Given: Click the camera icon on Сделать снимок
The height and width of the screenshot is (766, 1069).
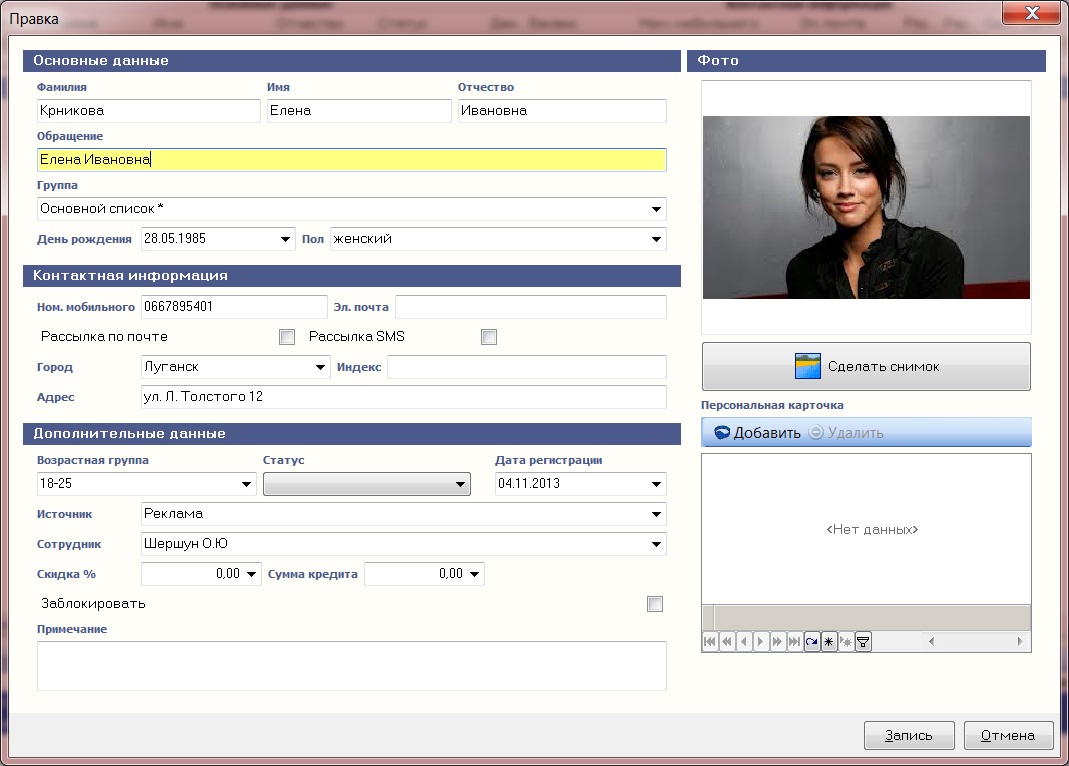Looking at the screenshot, I should coord(807,366).
